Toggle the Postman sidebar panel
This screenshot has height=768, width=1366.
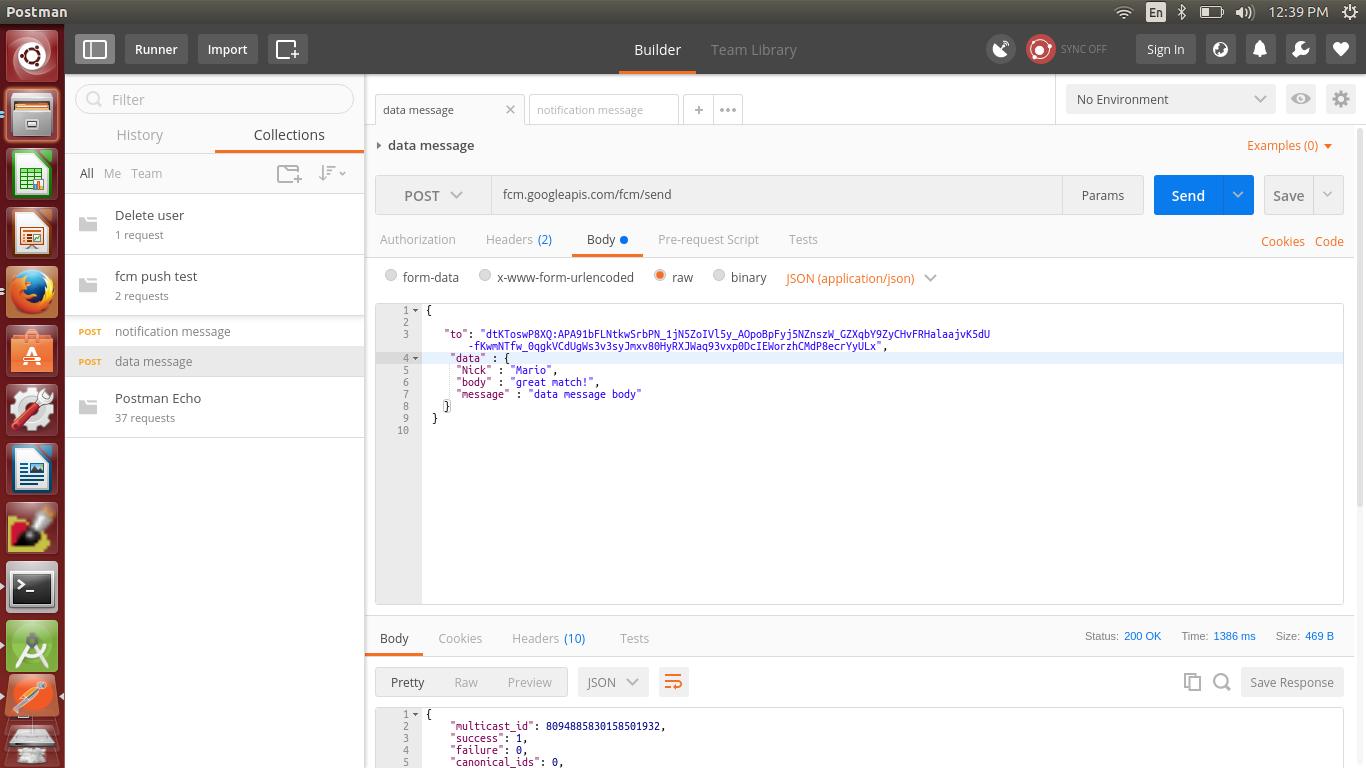[95, 49]
